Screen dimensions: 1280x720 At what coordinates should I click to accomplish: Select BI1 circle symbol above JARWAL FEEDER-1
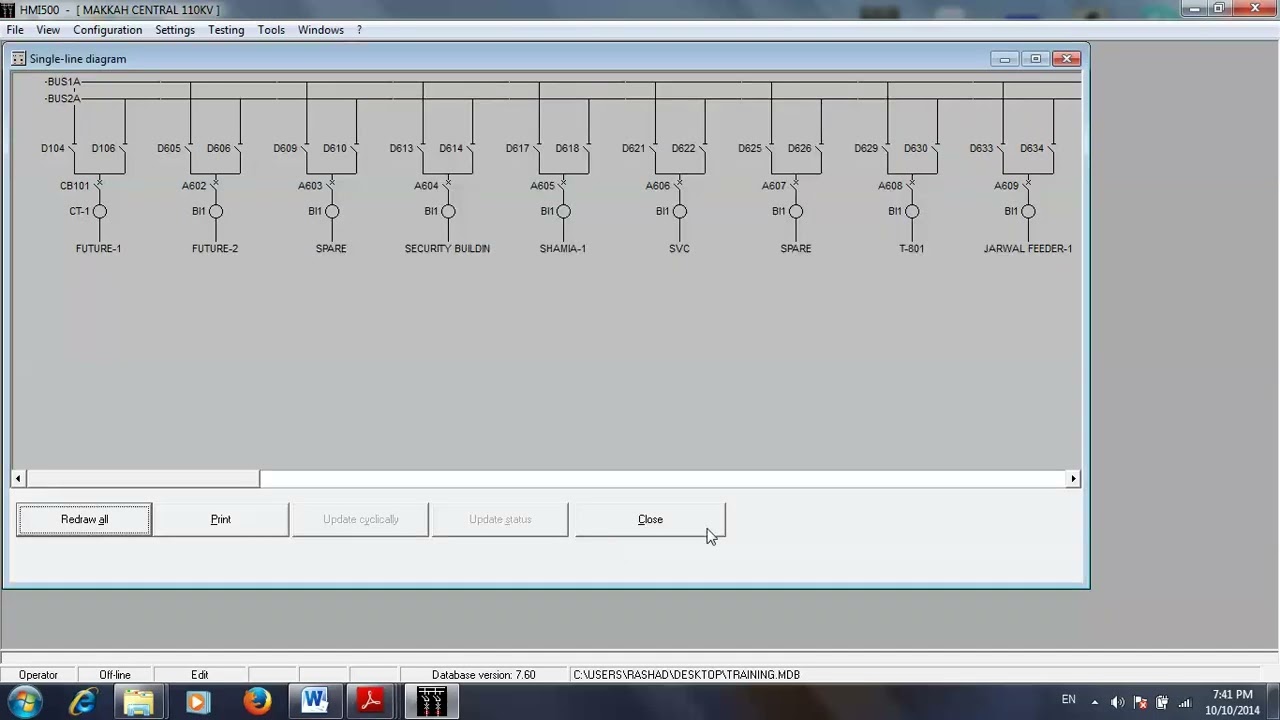[1027, 211]
